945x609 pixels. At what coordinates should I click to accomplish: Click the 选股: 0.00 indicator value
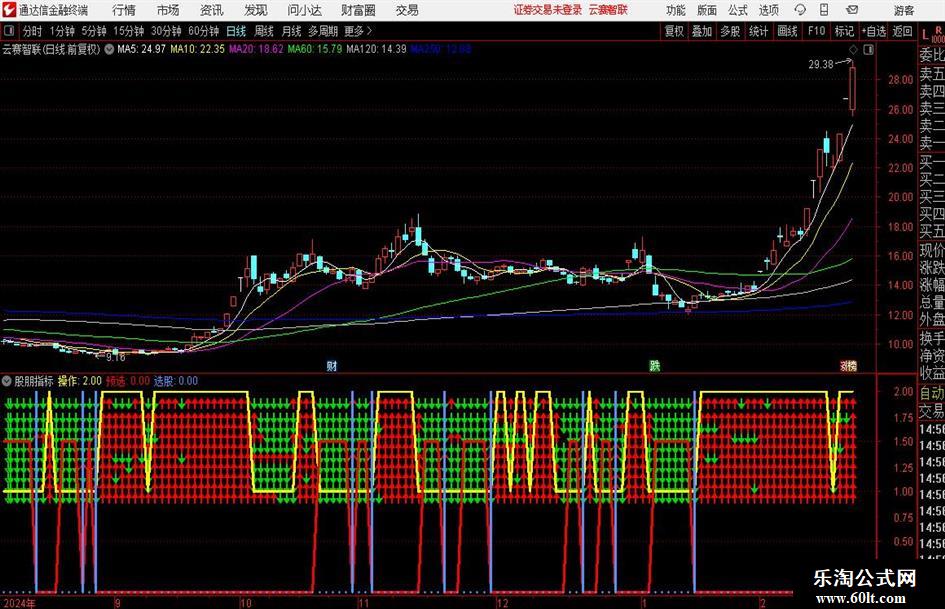tap(176, 381)
